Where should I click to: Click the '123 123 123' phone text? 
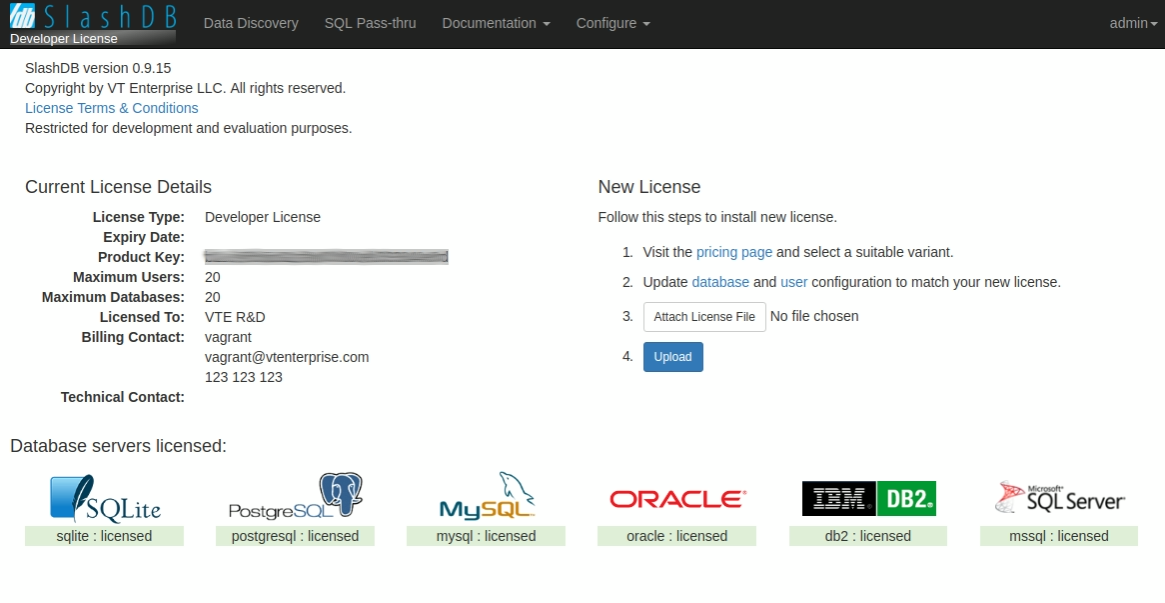pos(244,377)
